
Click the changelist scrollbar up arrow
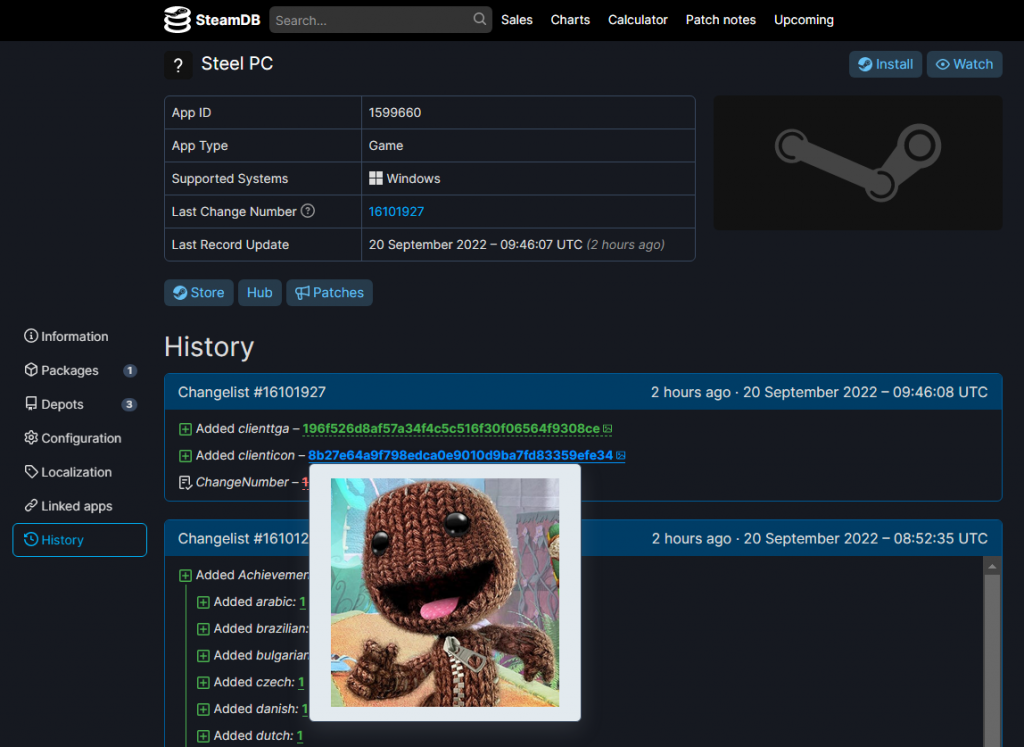tap(992, 566)
